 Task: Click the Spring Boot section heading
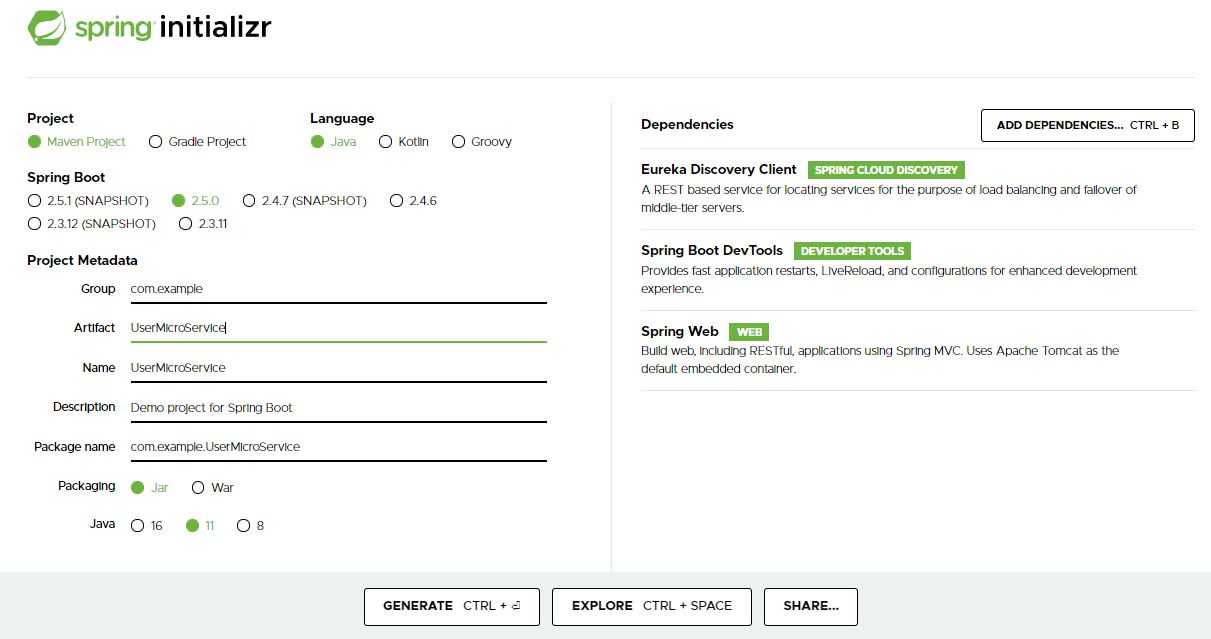pyautogui.click(x=66, y=178)
